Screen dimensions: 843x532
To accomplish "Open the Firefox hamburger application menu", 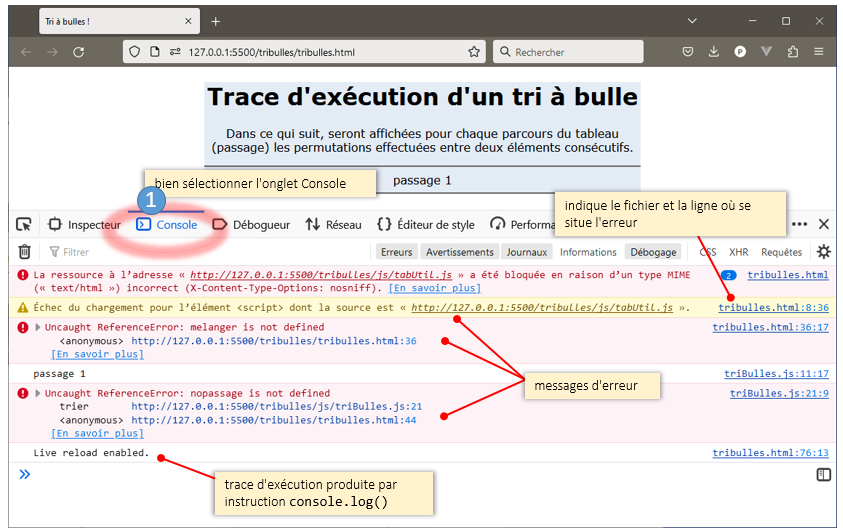I will tap(819, 52).
